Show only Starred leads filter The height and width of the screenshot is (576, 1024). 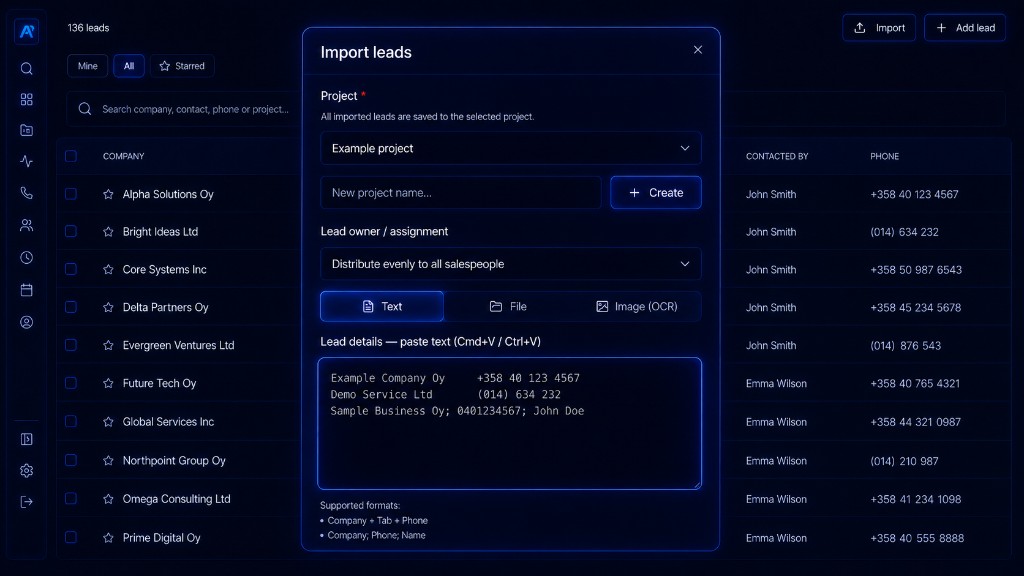[182, 66]
